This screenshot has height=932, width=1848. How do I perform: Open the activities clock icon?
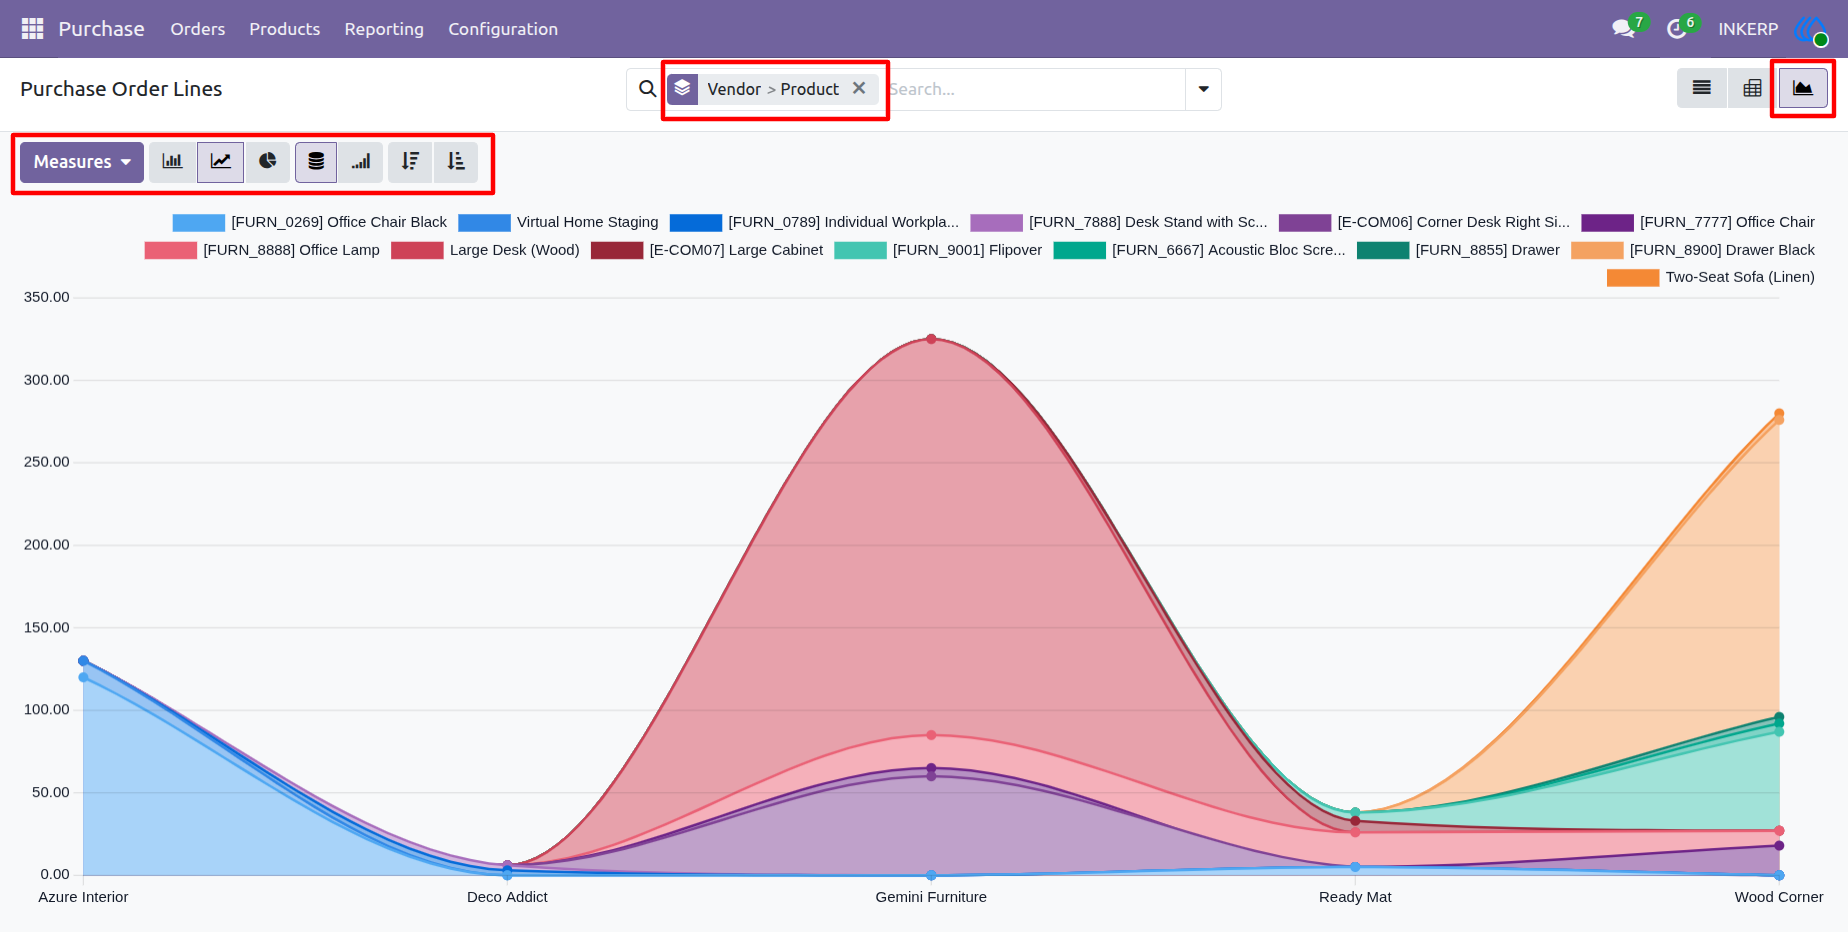1677,29
